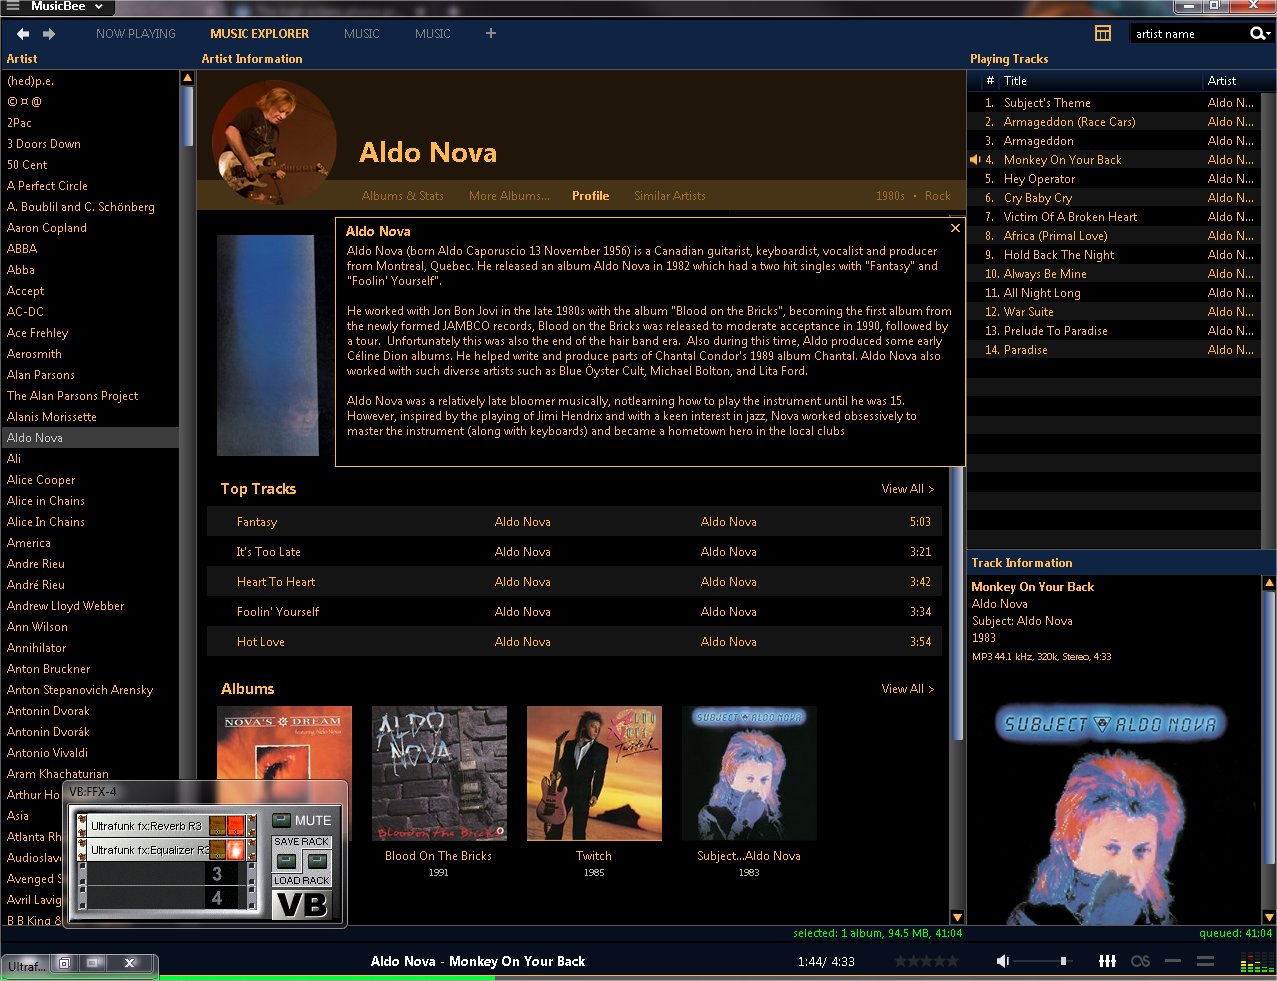Image resolution: width=1277 pixels, height=981 pixels.
Task: Open the second Music tab
Action: (x=433, y=34)
